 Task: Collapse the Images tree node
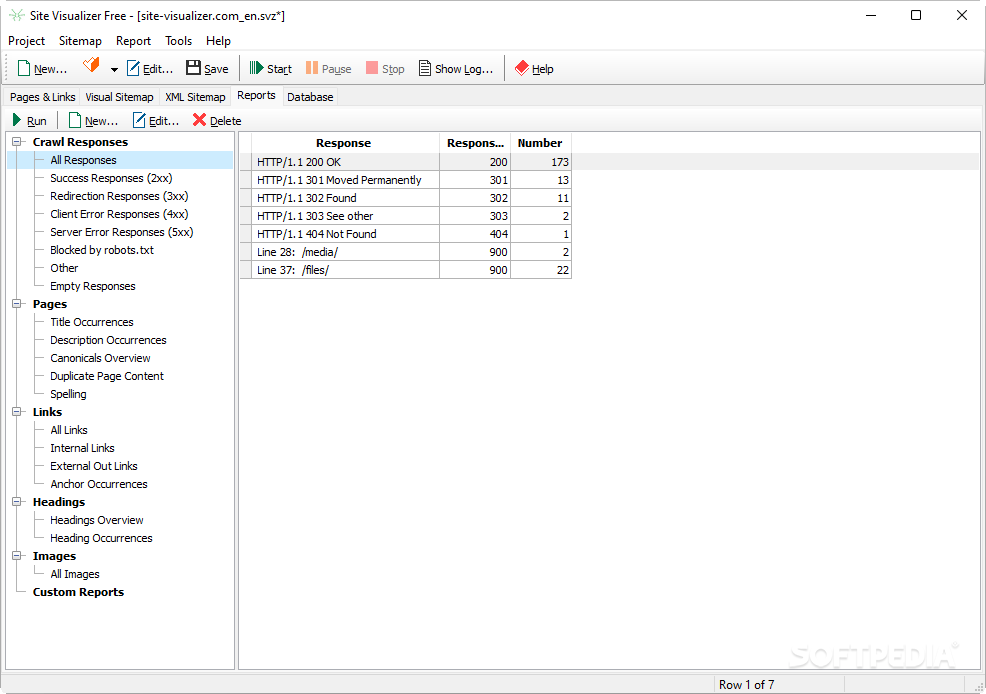(x=17, y=556)
